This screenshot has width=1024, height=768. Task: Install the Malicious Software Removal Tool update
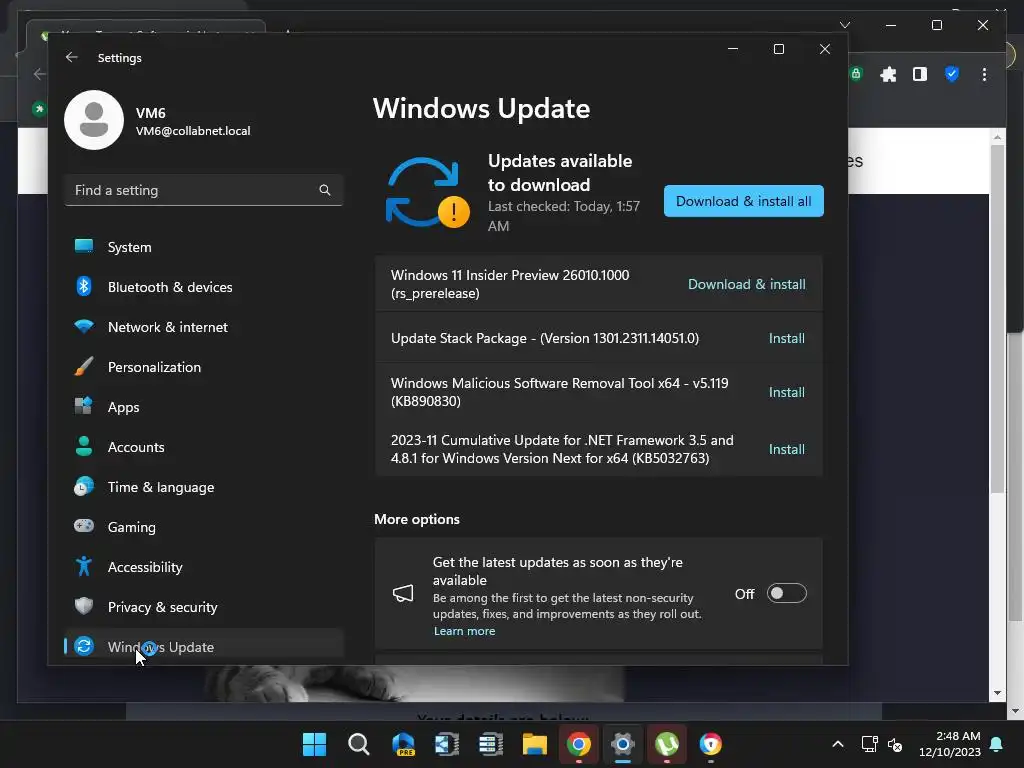click(x=786, y=392)
